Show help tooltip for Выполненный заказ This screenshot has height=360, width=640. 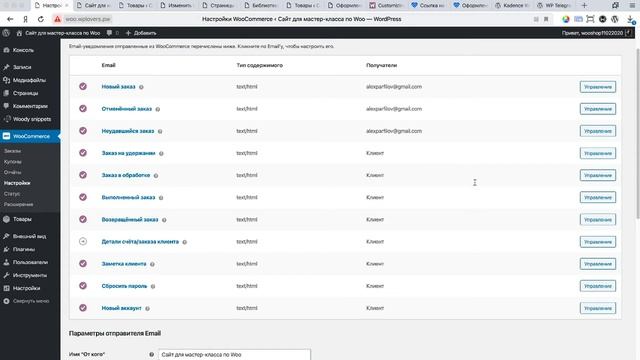tap(161, 198)
